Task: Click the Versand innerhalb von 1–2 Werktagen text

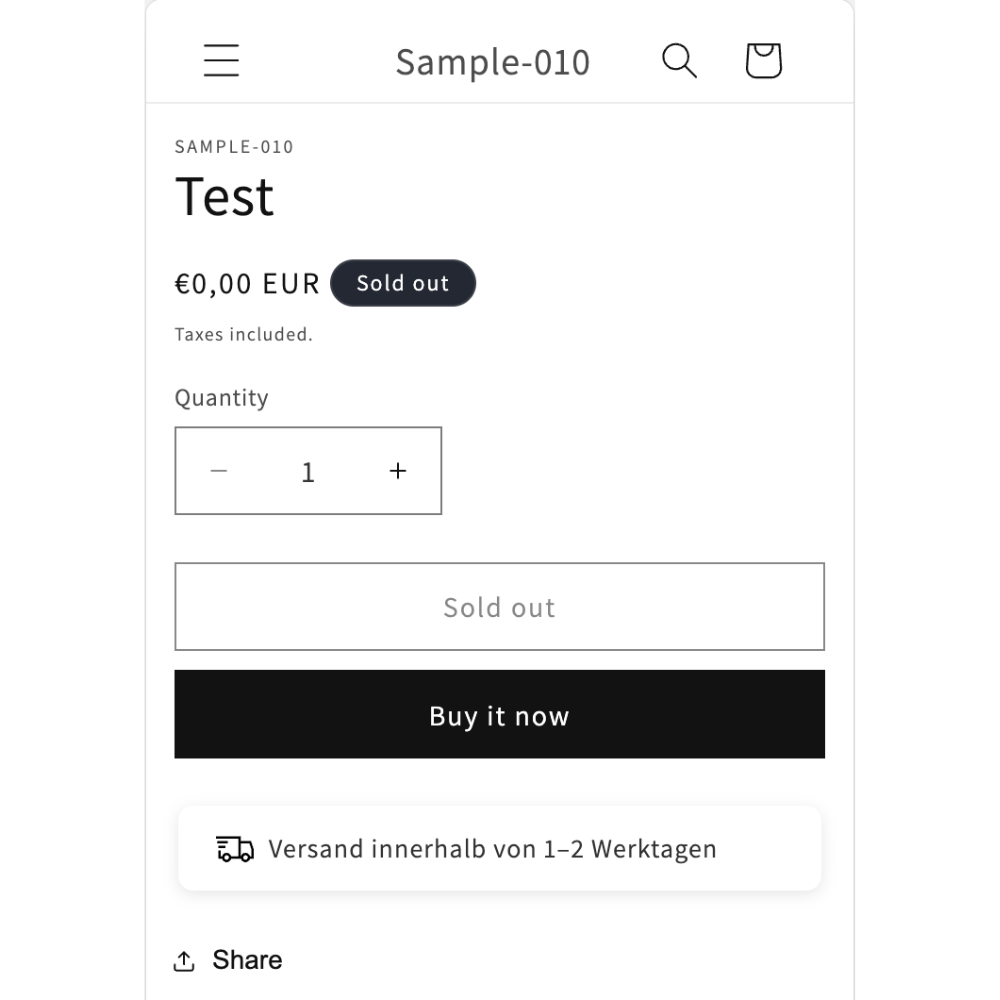Action: 492,849
